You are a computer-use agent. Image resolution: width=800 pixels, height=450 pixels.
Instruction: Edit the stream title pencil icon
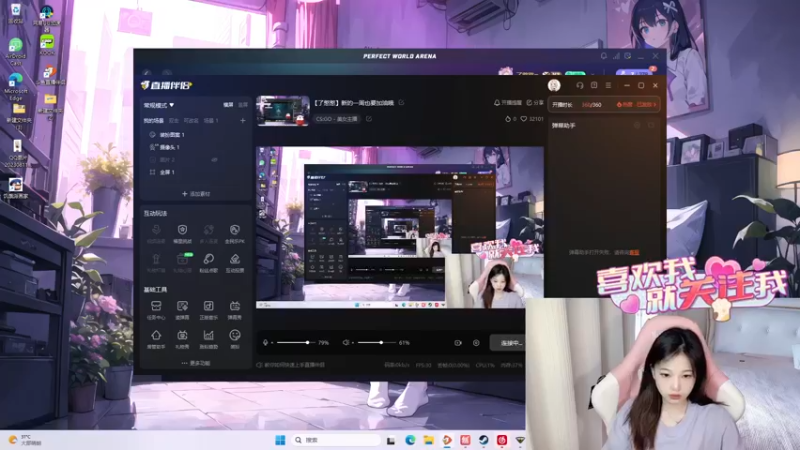click(402, 103)
